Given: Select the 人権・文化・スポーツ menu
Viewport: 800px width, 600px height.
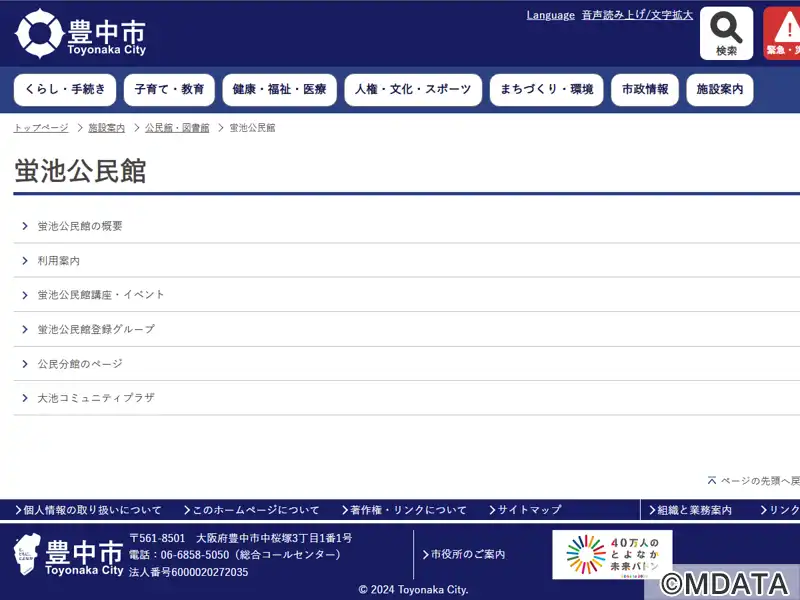Looking at the screenshot, I should click(x=413, y=90).
